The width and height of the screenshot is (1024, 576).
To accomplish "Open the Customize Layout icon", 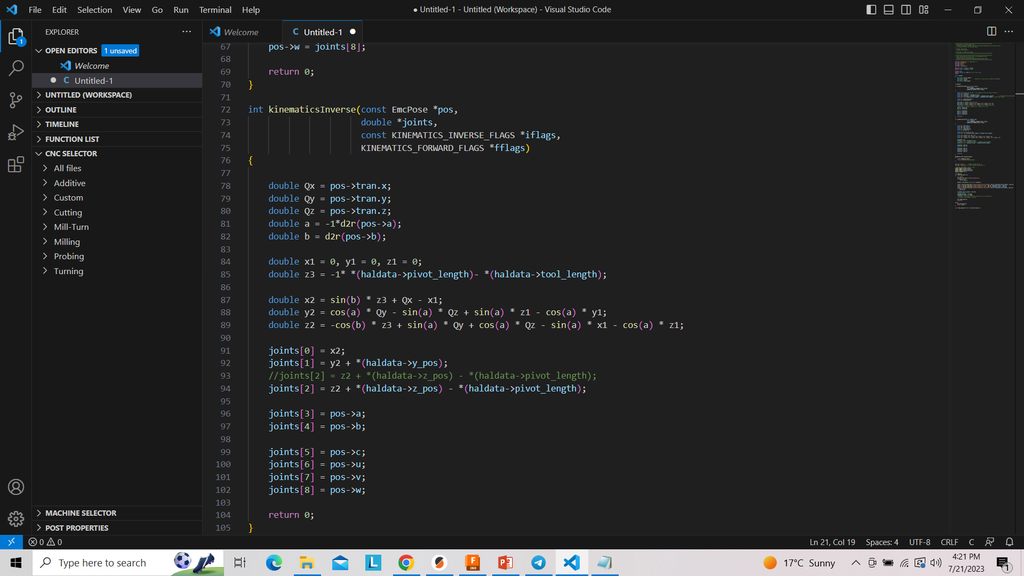I will [923, 10].
